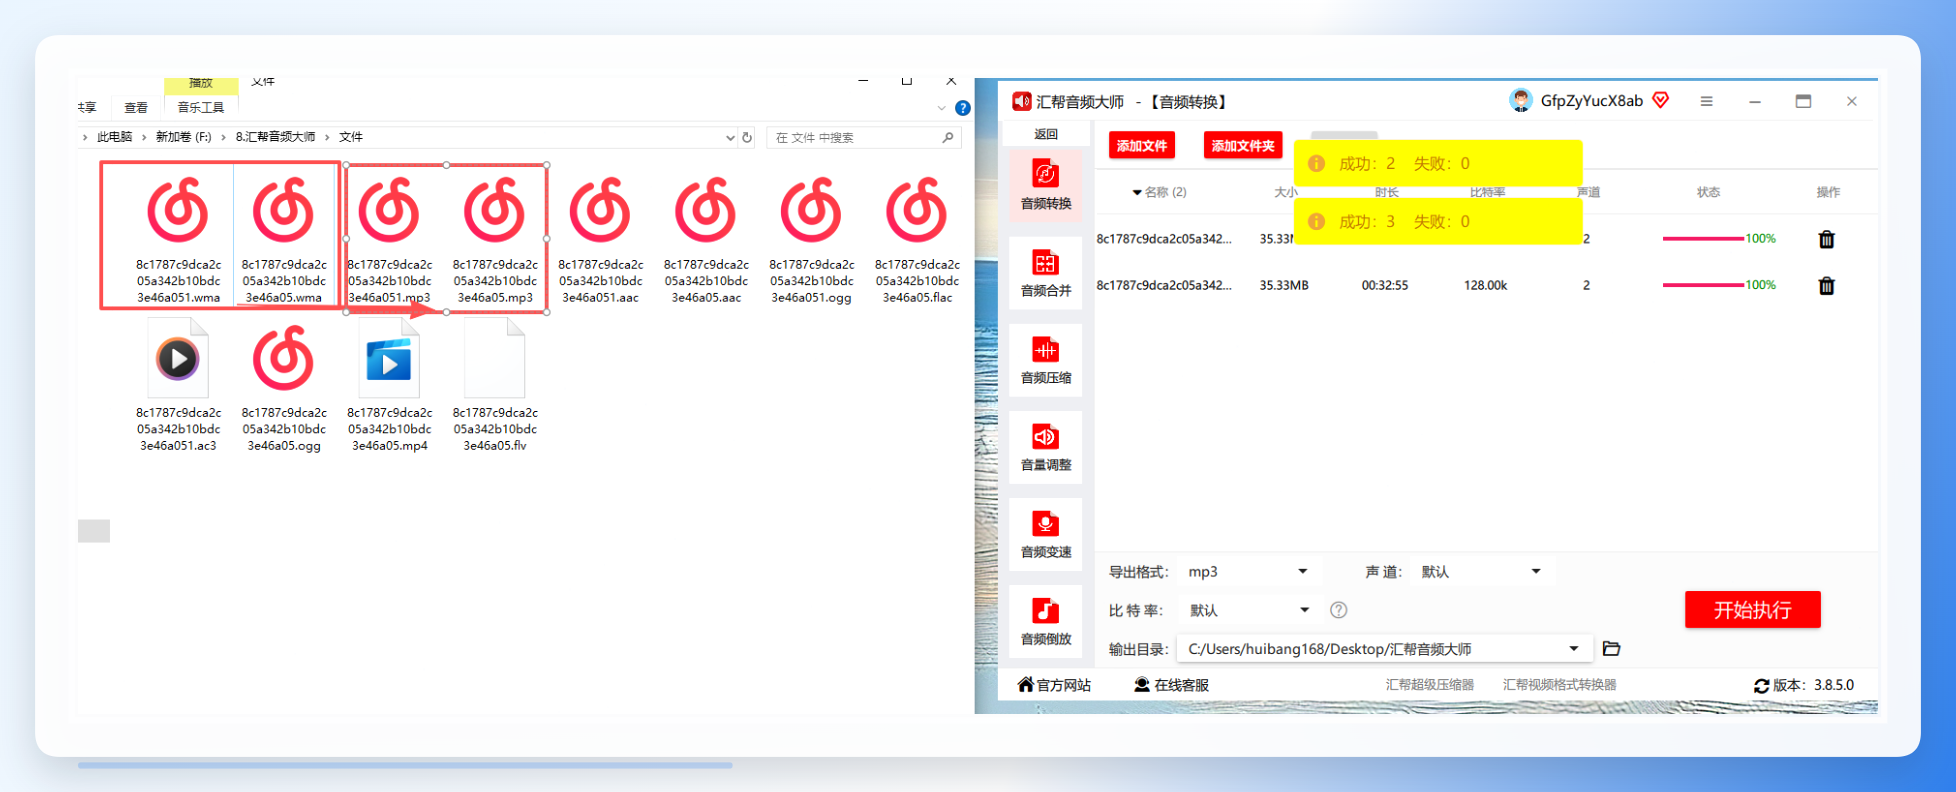
Task: Select the file ending in 3e46a051.ac3
Action: point(178,385)
